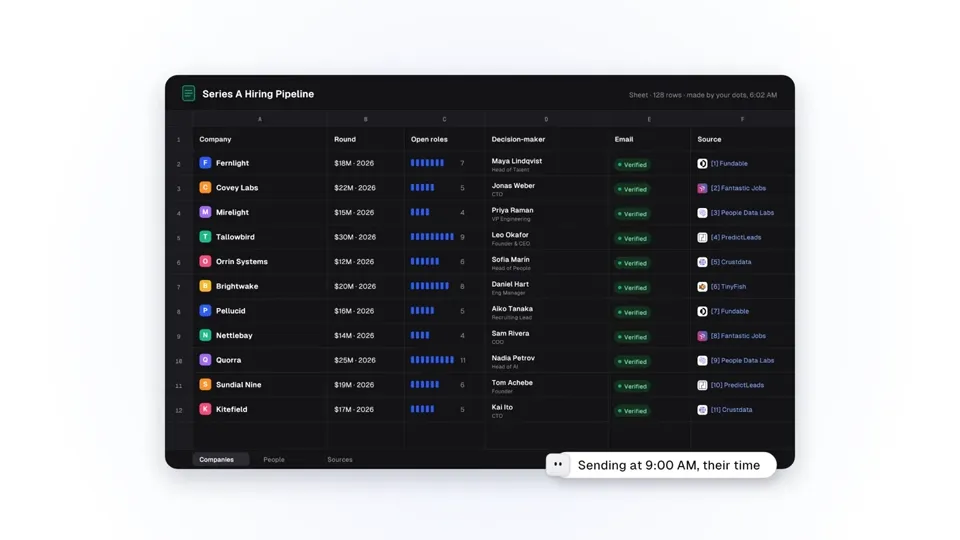This screenshot has height=540, width=960.
Task: Click Tallowbird's open roles bar
Action: tap(432, 236)
